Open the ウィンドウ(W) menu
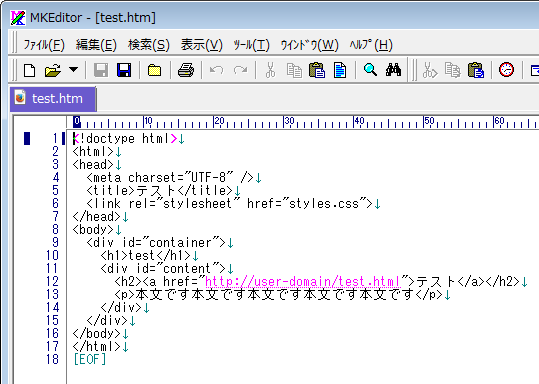The height and width of the screenshot is (384, 539). click(310, 45)
